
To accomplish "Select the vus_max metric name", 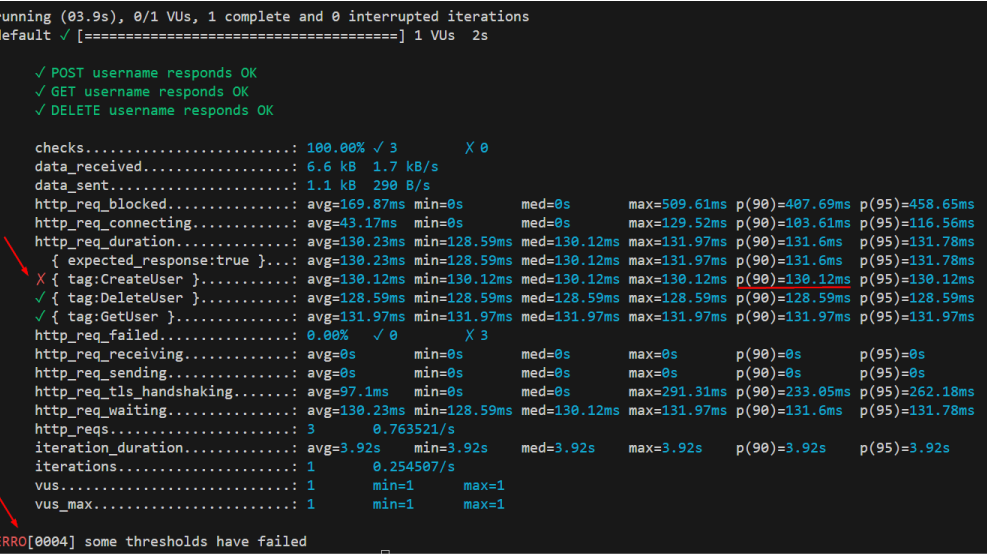I will click(64, 505).
